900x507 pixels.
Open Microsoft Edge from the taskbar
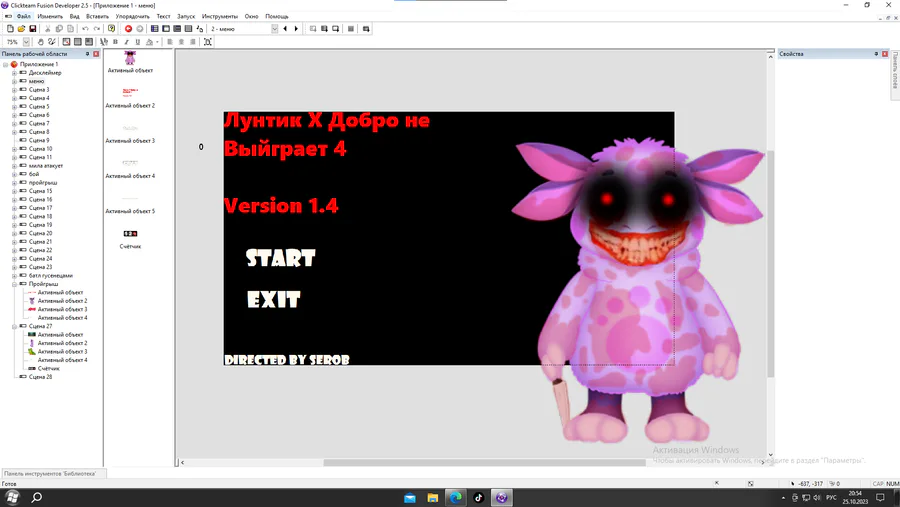coord(456,498)
